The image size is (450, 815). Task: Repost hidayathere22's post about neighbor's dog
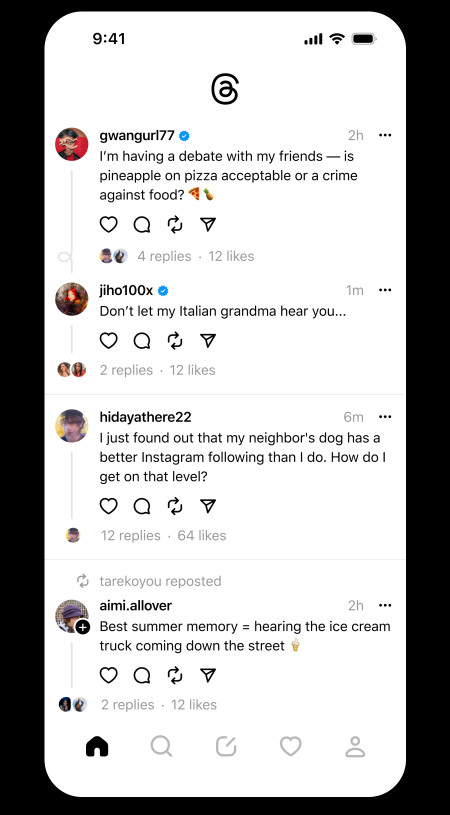pyautogui.click(x=175, y=506)
